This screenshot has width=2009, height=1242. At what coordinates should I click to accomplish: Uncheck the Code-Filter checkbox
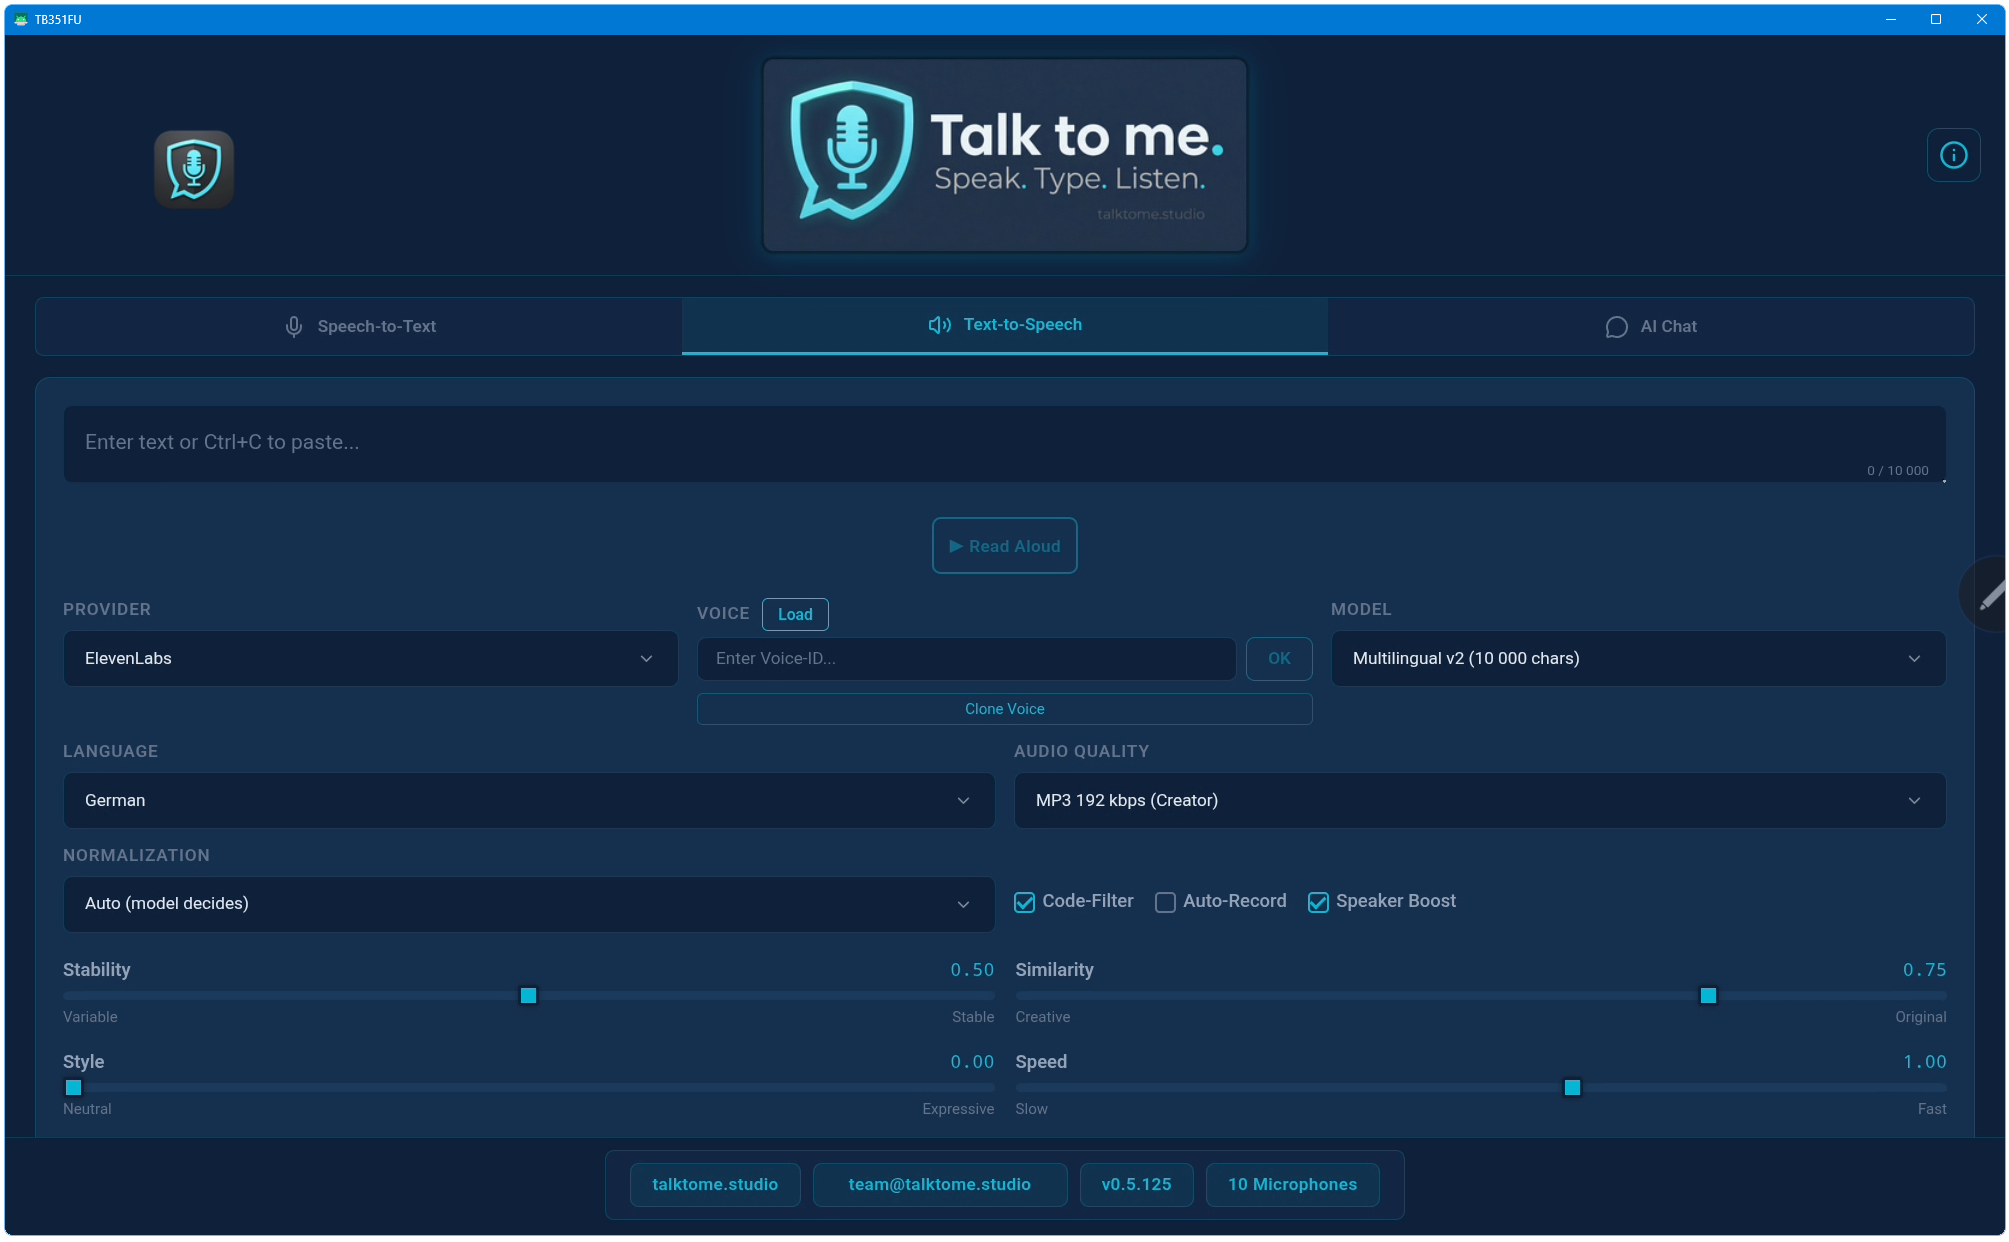1024,902
